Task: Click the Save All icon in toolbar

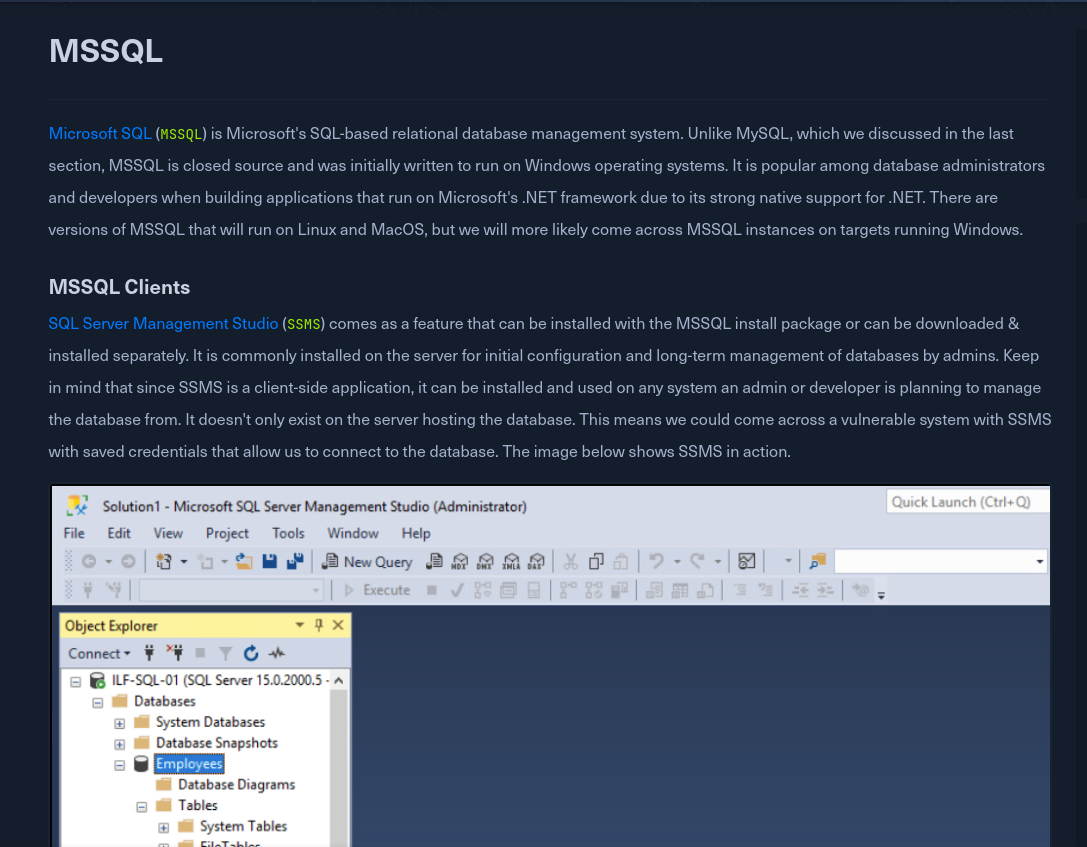Action: click(x=295, y=561)
